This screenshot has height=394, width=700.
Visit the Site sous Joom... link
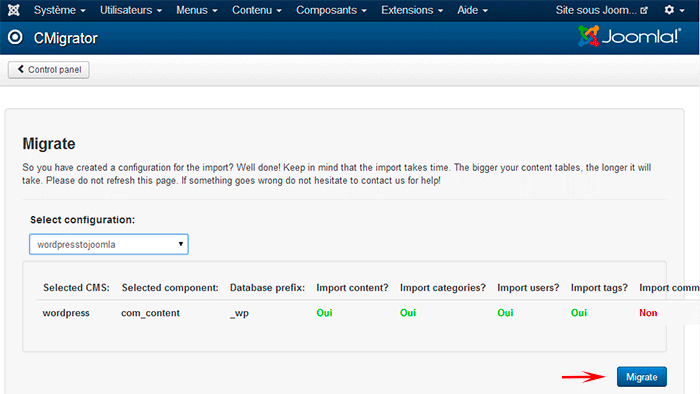click(601, 10)
